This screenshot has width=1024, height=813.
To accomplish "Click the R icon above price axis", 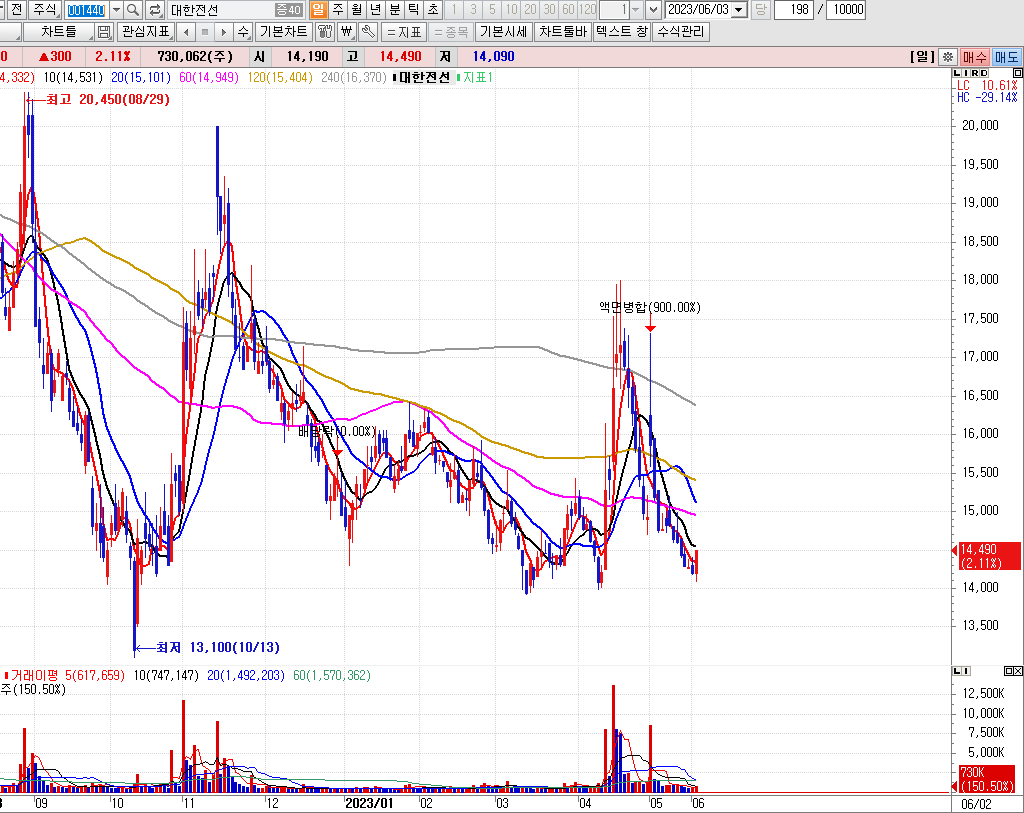I will pyautogui.click(x=975, y=73).
